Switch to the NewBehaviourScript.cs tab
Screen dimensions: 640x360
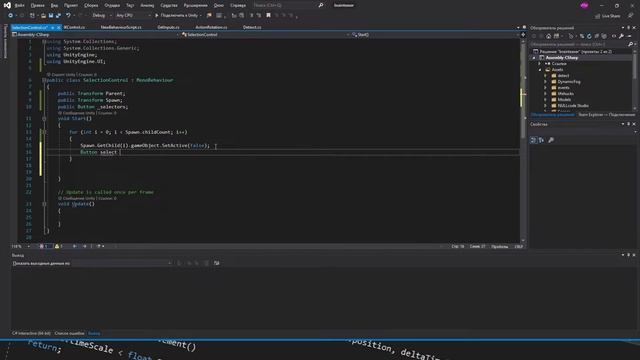click(x=121, y=27)
